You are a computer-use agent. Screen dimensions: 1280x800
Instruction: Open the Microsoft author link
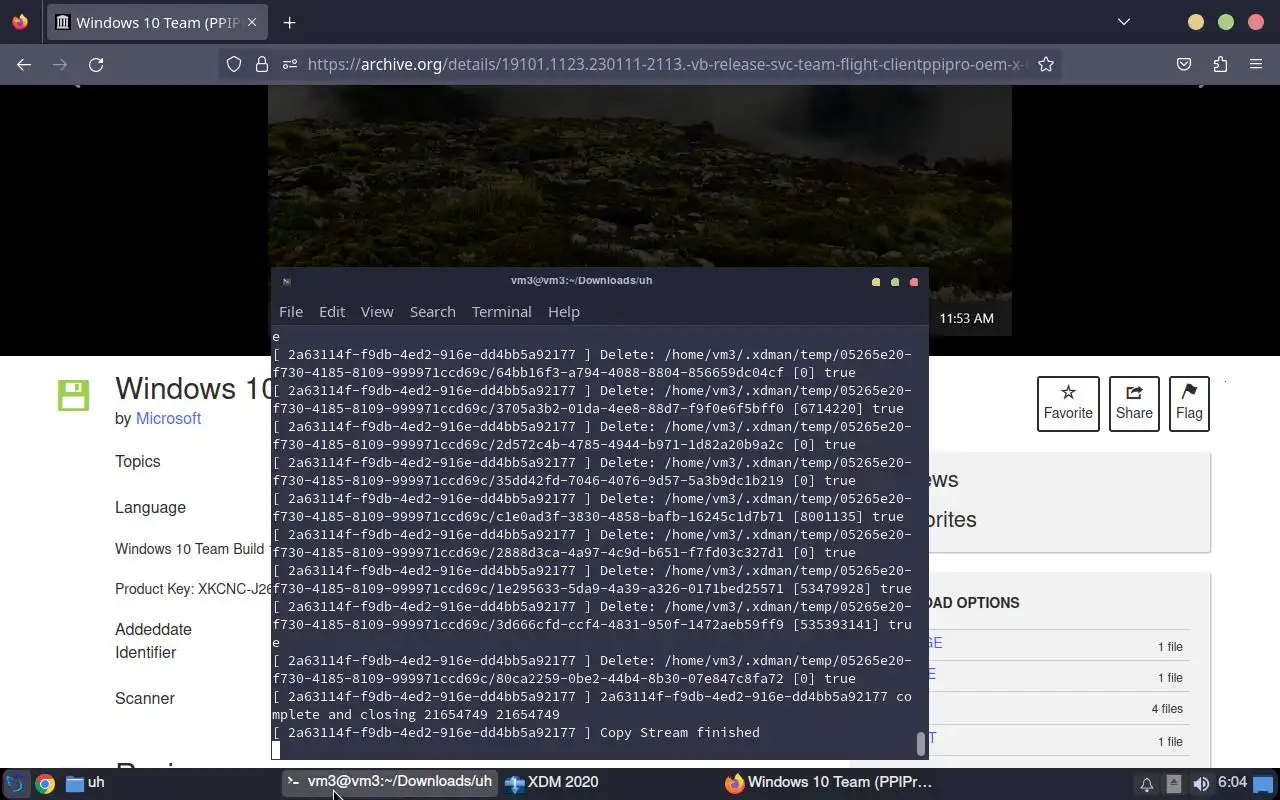(168, 419)
